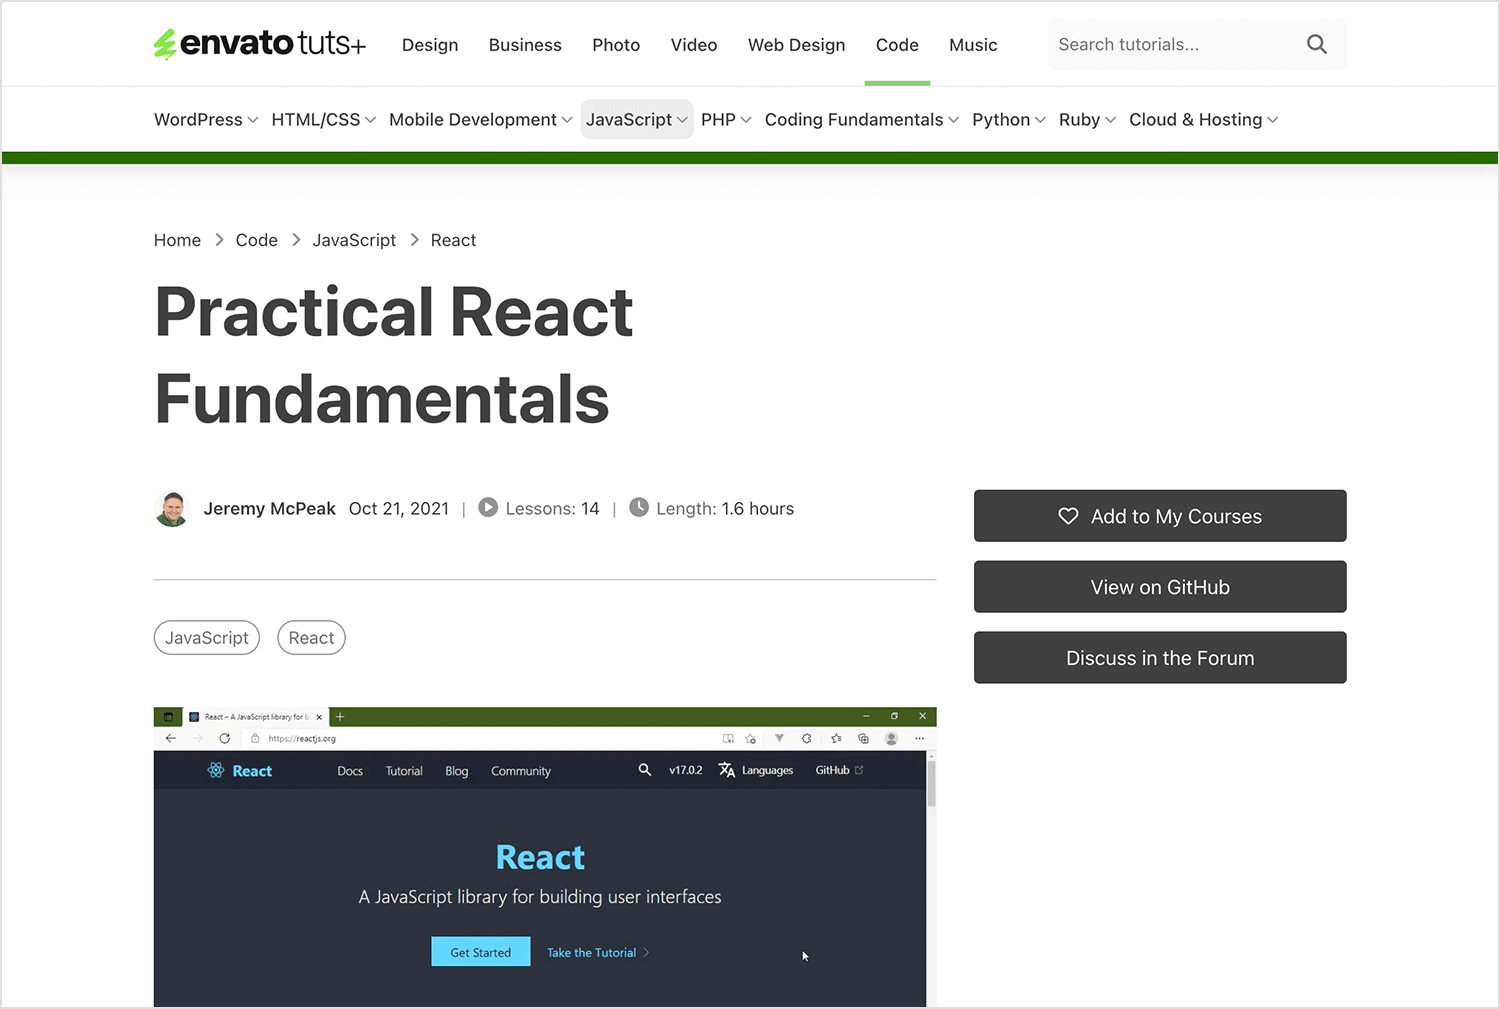1500x1009 pixels.
Task: Go to the Design section
Action: (x=430, y=45)
